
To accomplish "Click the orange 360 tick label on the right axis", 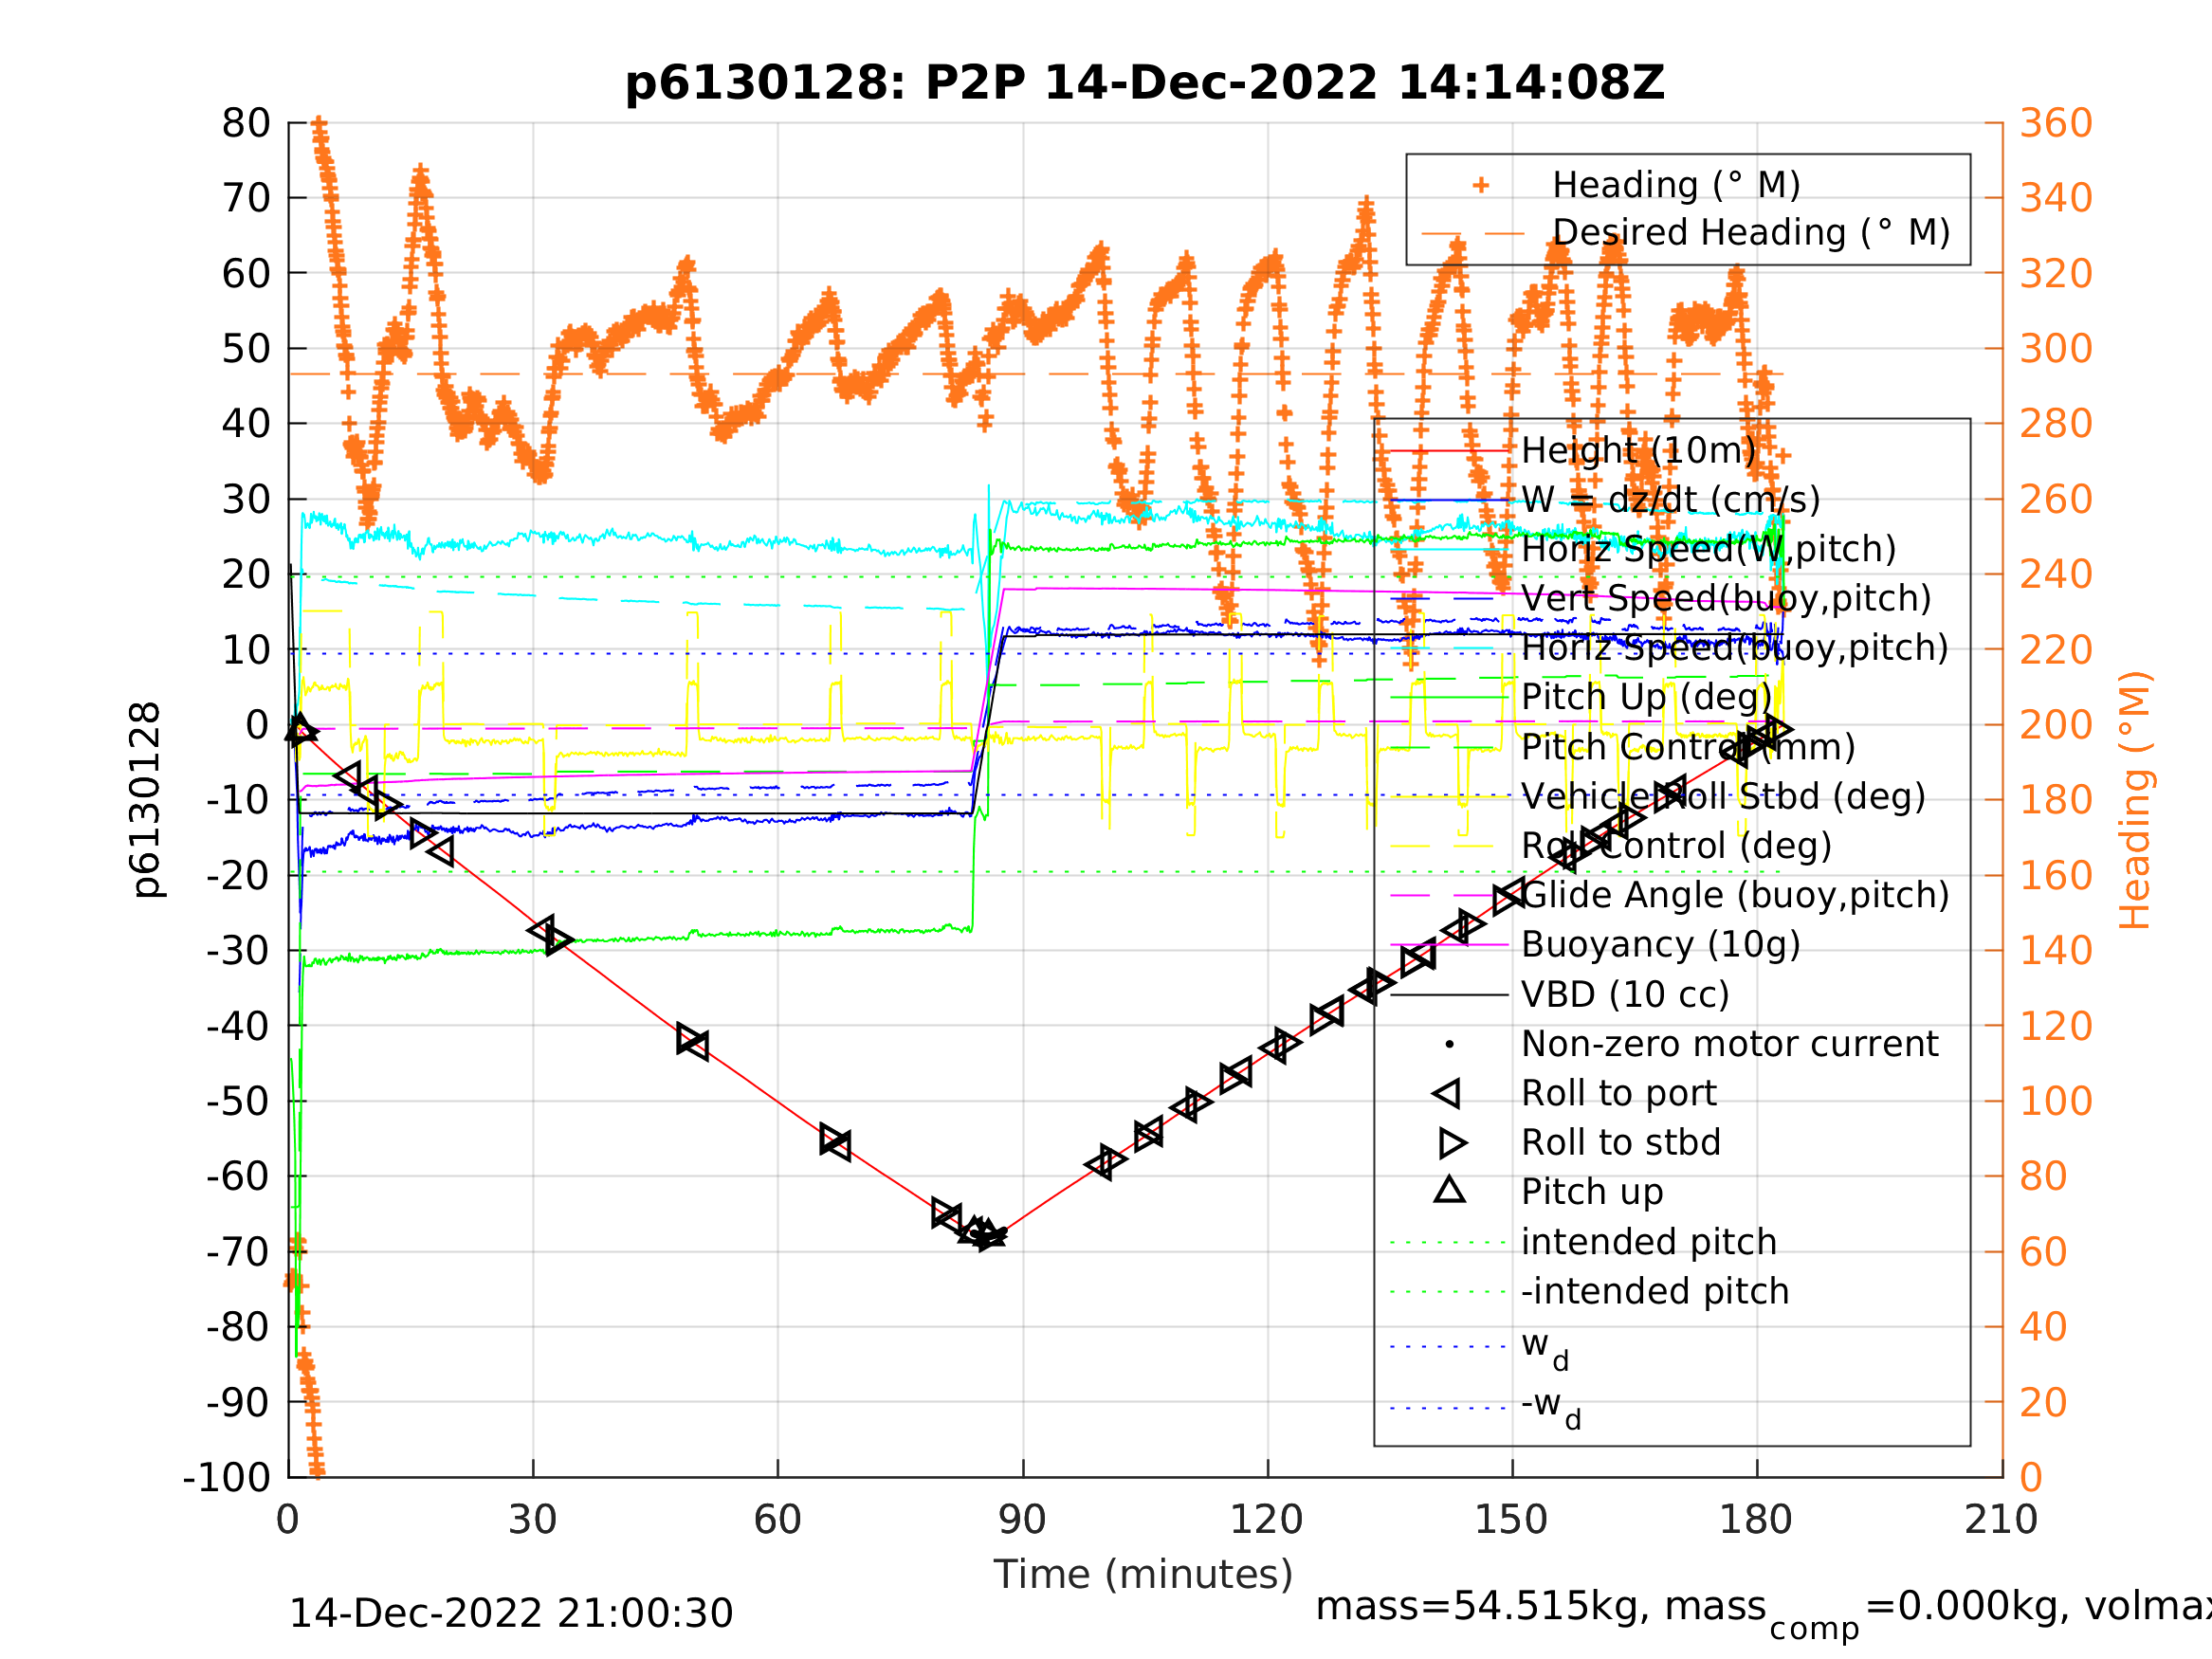I will tap(2056, 123).
